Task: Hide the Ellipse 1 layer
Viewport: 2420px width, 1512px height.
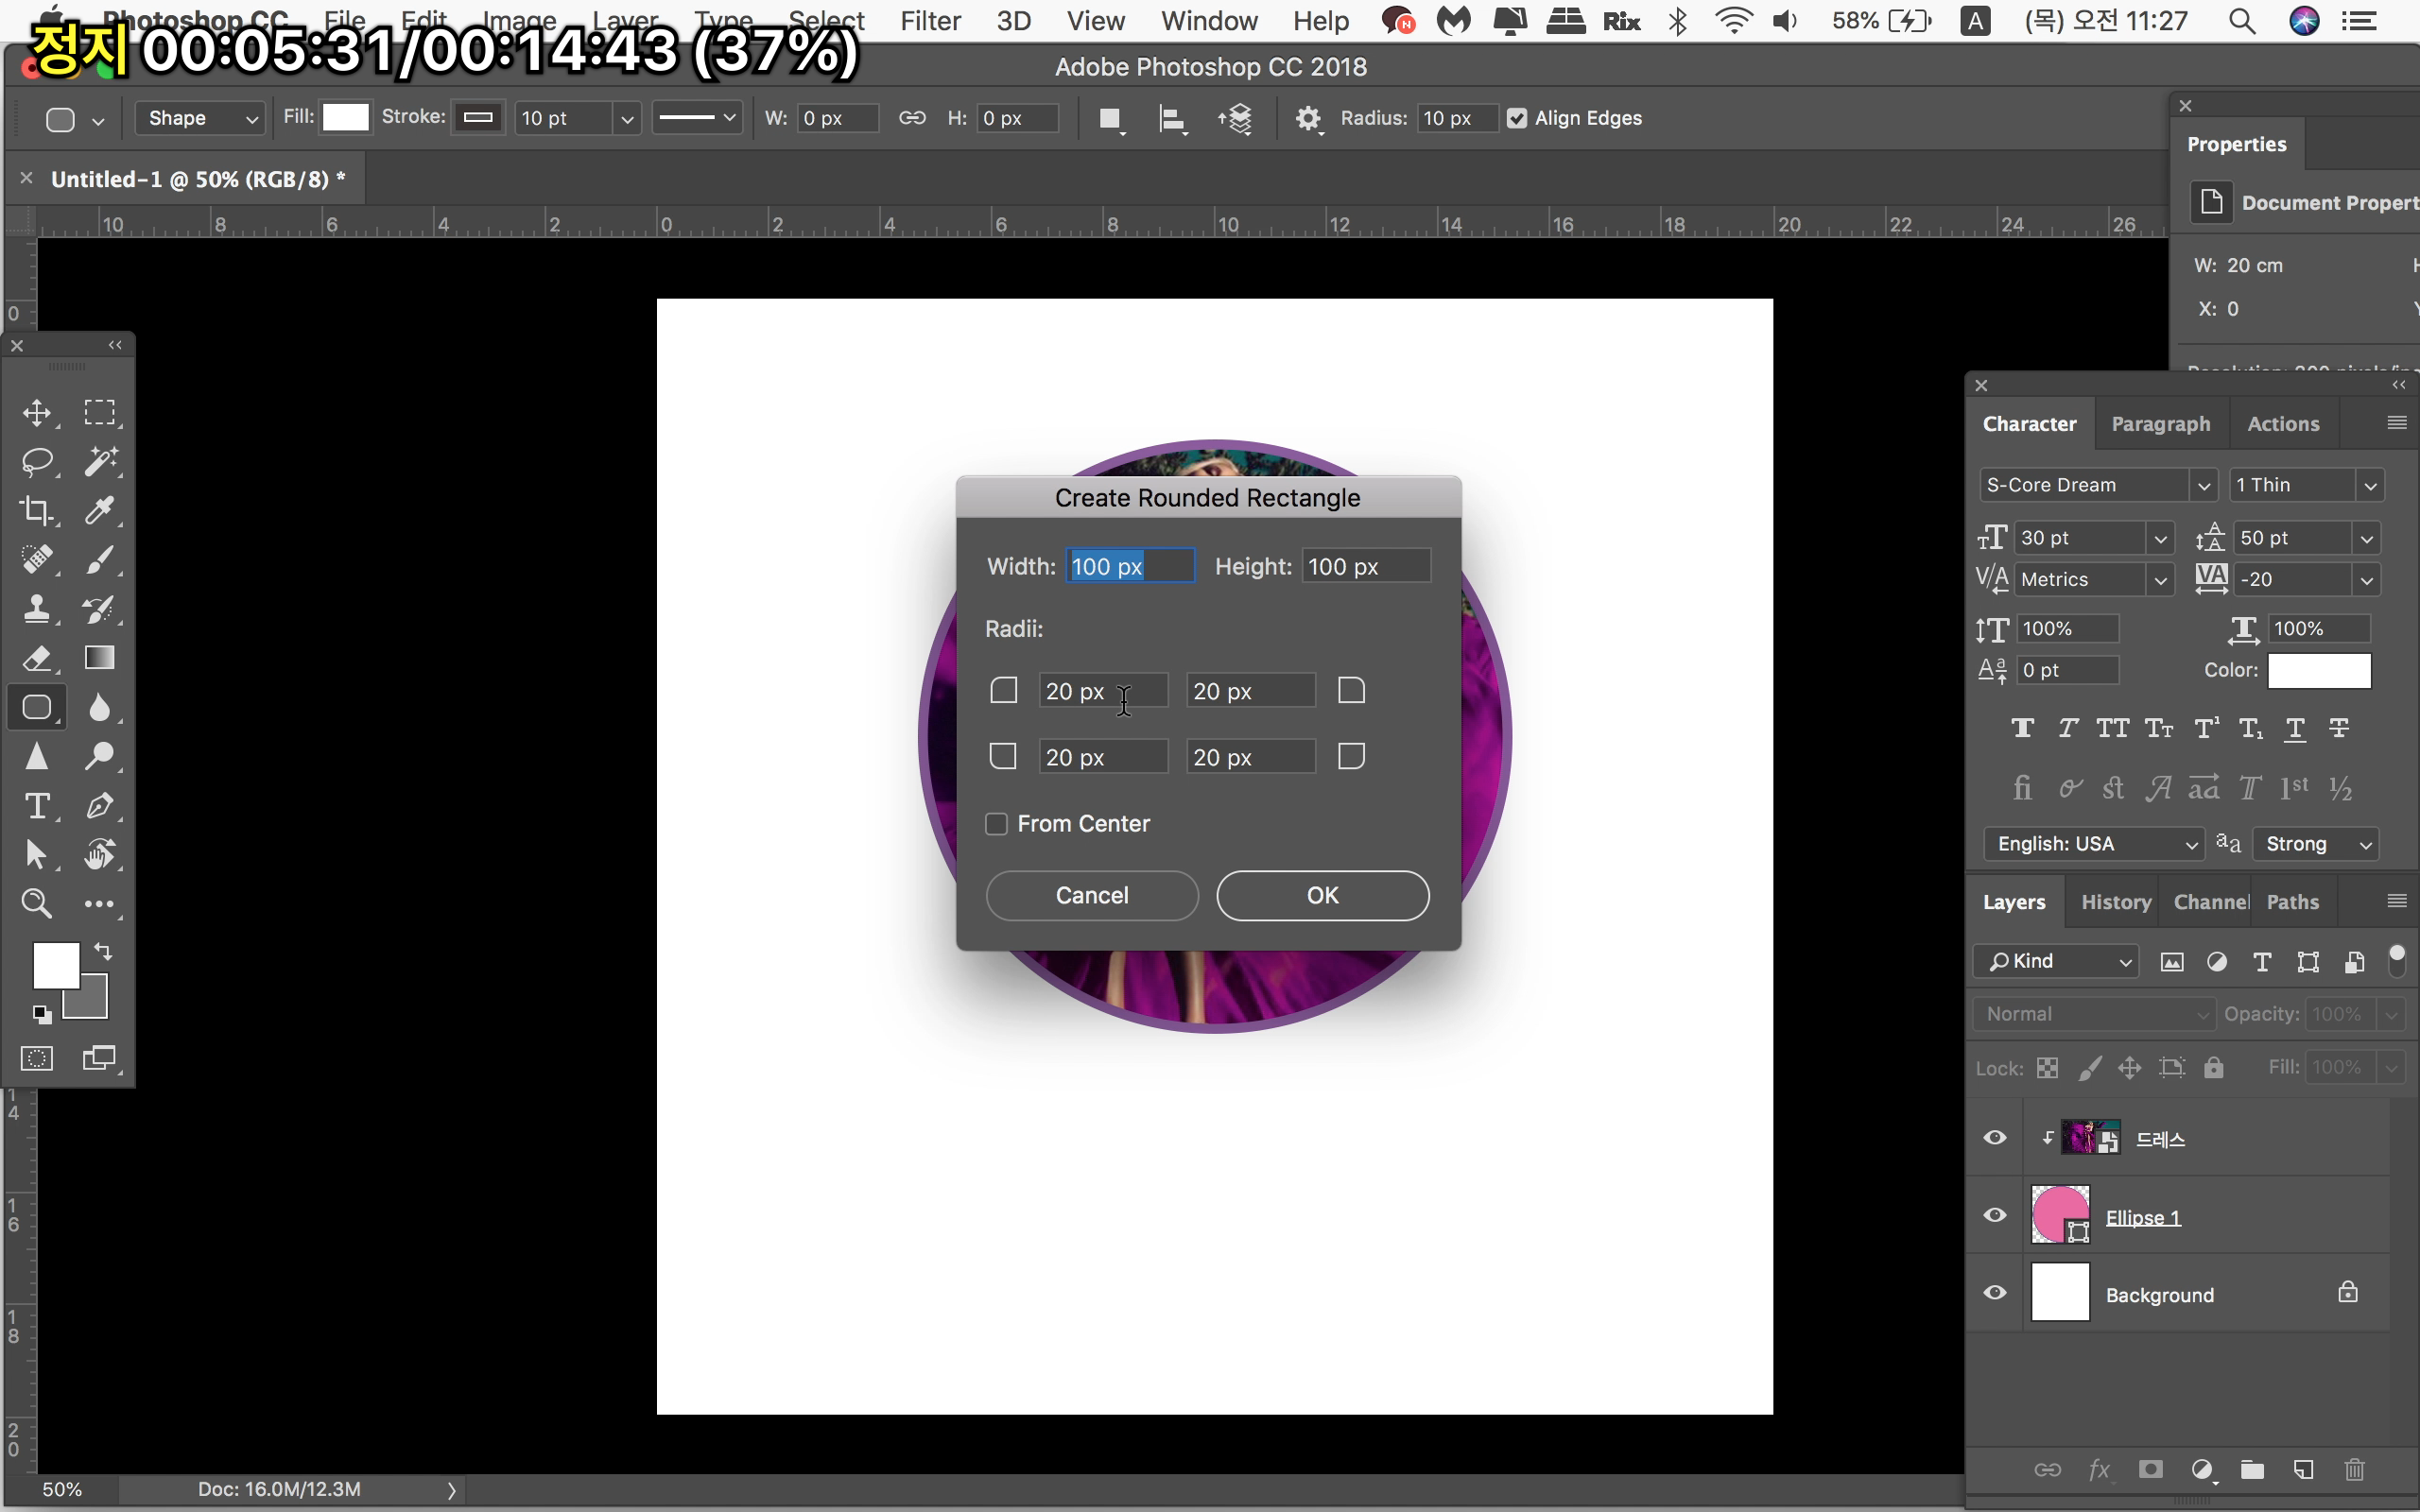Action: (x=1995, y=1216)
